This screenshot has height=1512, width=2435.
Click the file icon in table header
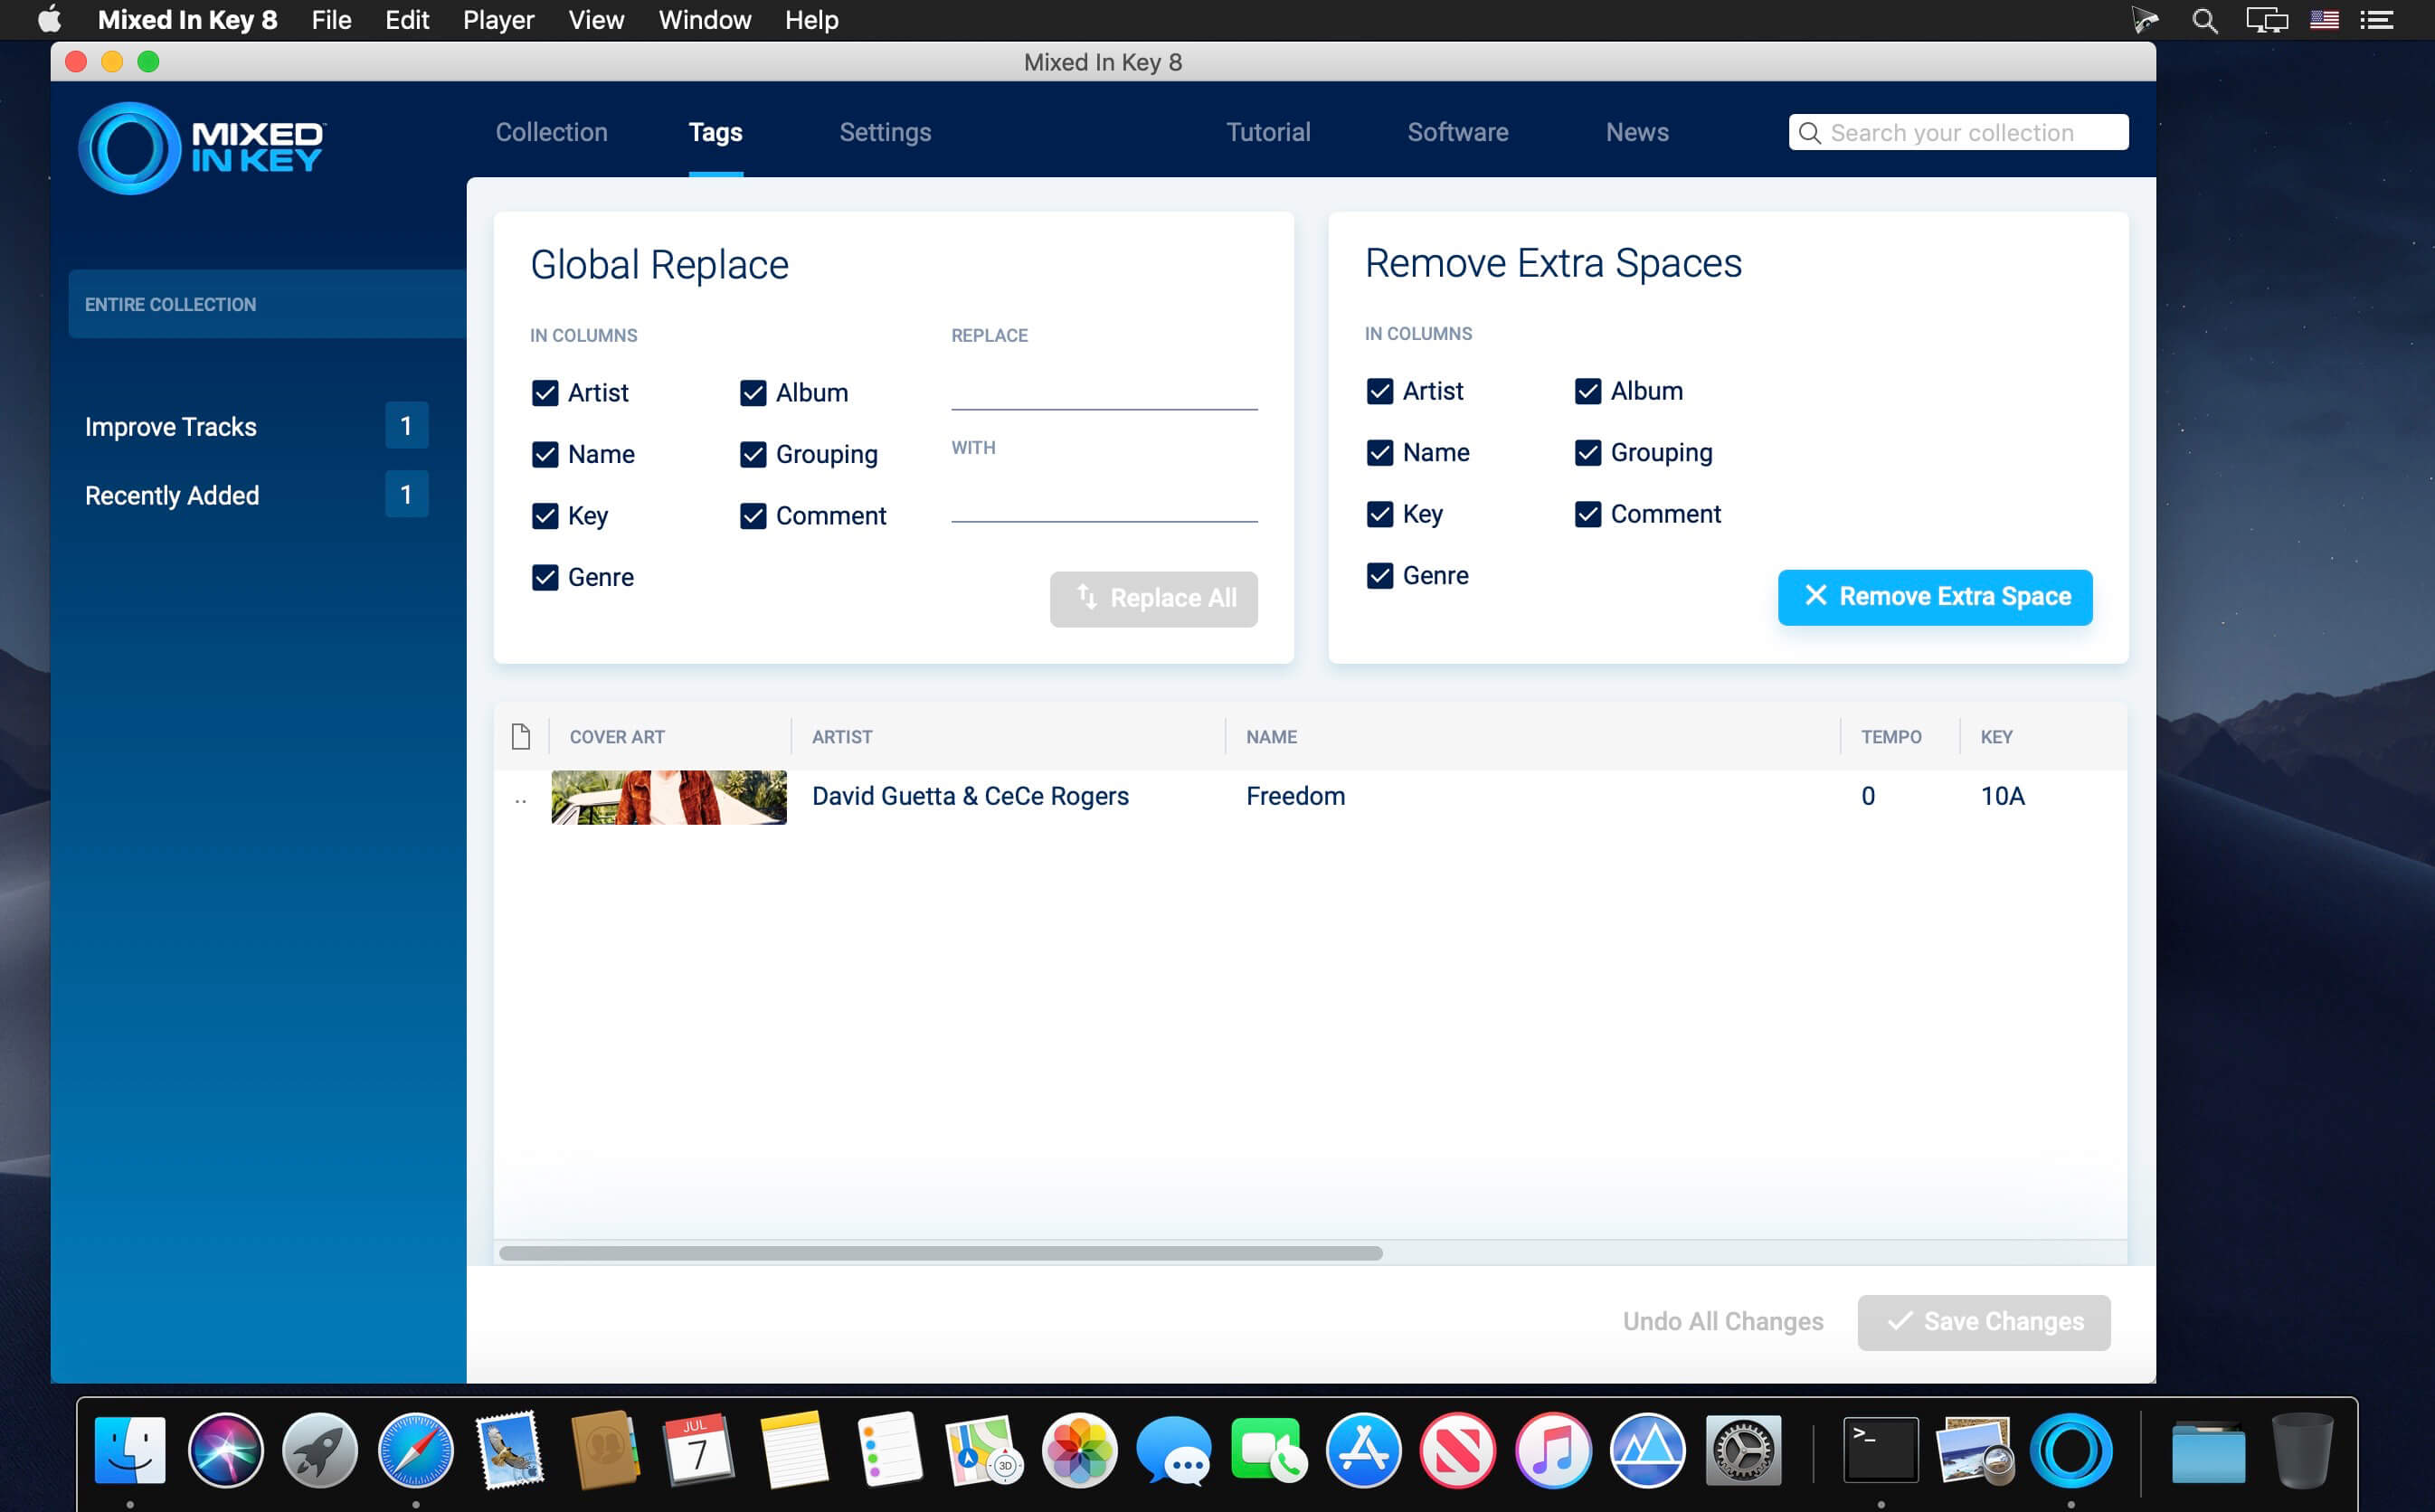tap(521, 737)
